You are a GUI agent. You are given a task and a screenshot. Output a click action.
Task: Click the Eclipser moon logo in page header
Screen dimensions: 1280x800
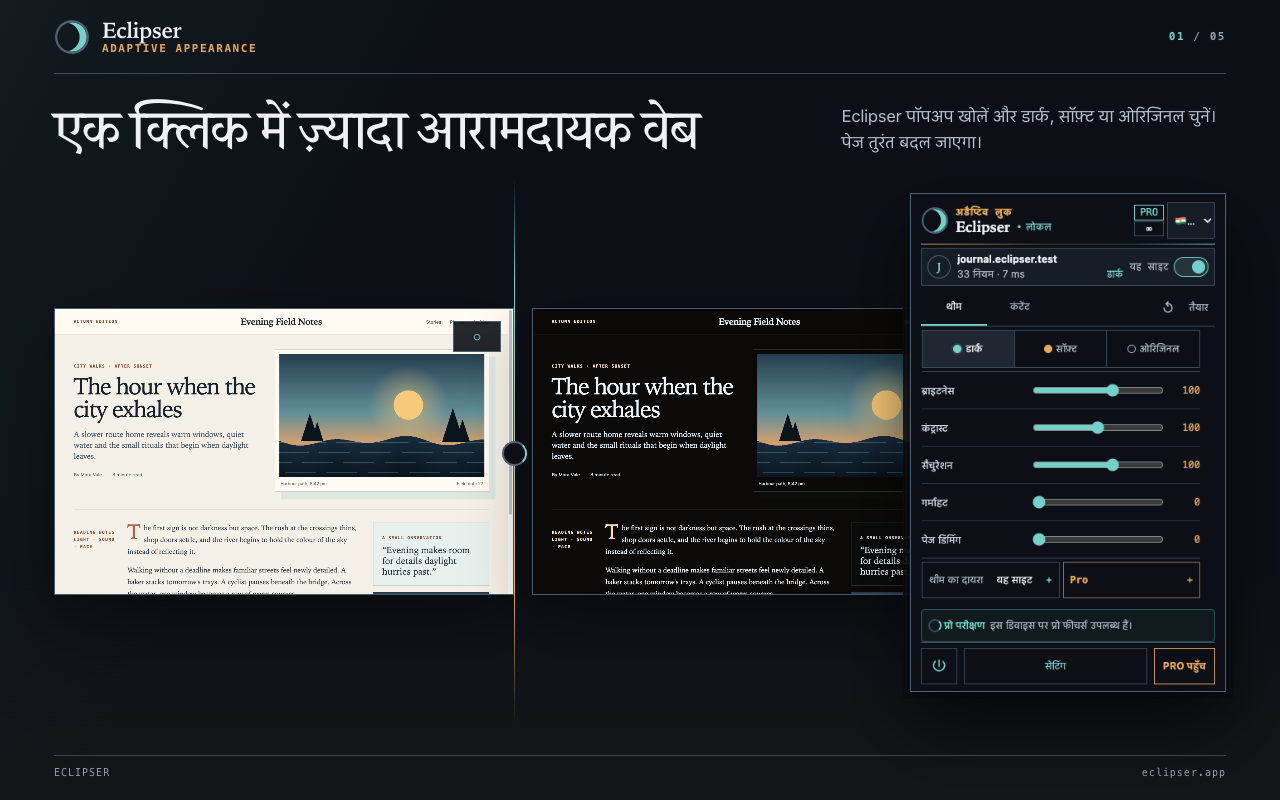click(72, 37)
